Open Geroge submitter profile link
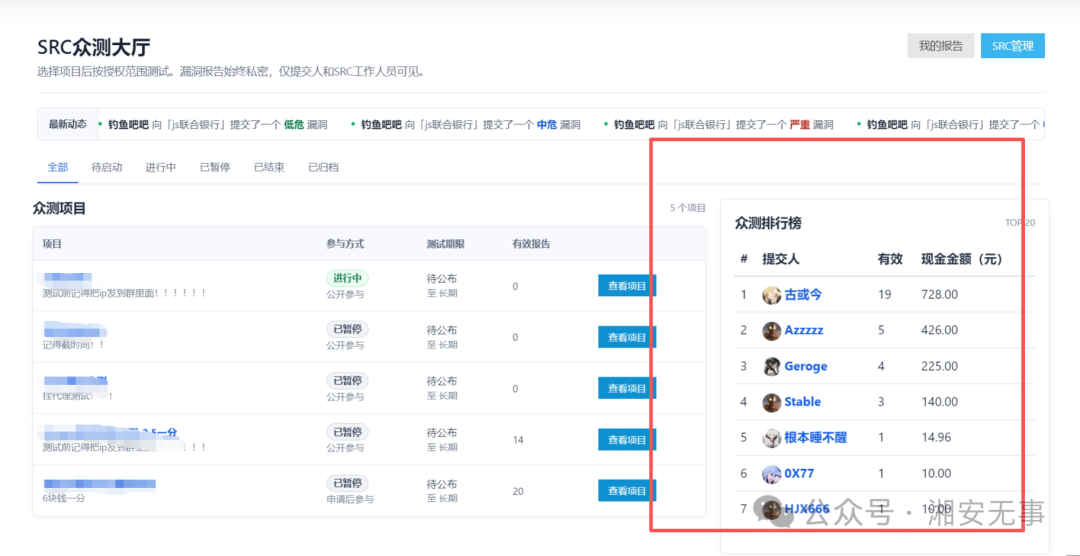This screenshot has width=1080, height=556. pos(806,367)
